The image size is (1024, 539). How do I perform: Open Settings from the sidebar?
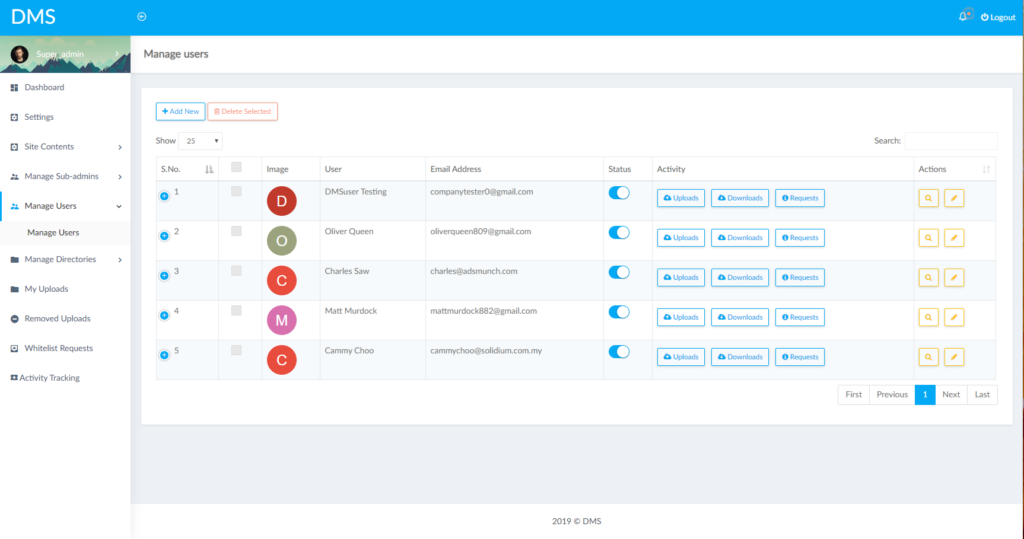[x=39, y=118]
